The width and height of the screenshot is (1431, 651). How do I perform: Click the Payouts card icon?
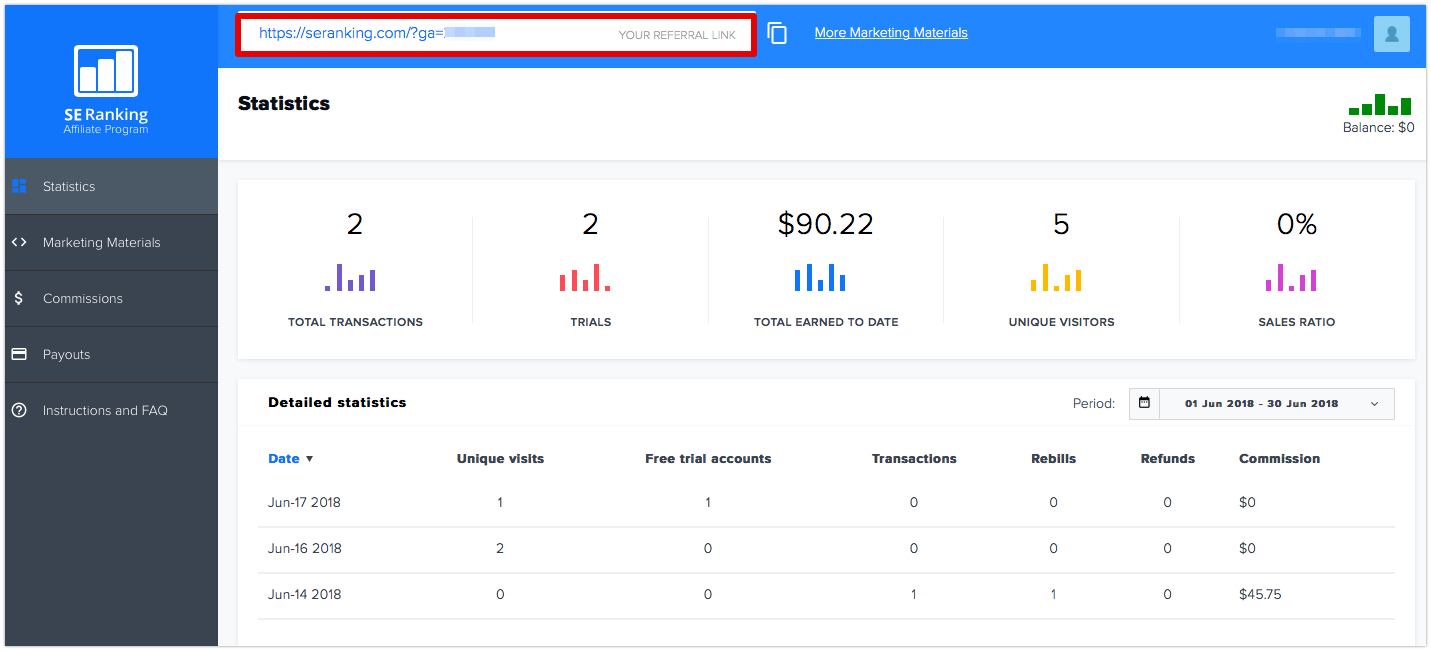18,354
